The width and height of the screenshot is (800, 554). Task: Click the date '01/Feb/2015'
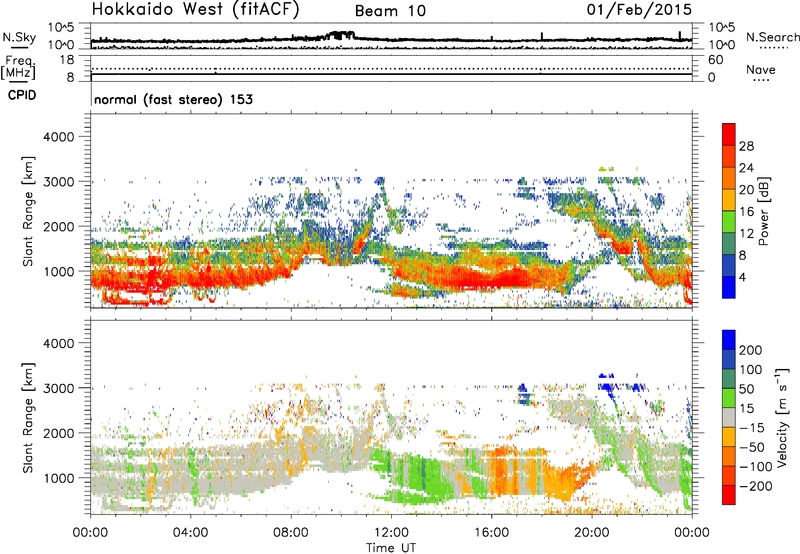[639, 9]
